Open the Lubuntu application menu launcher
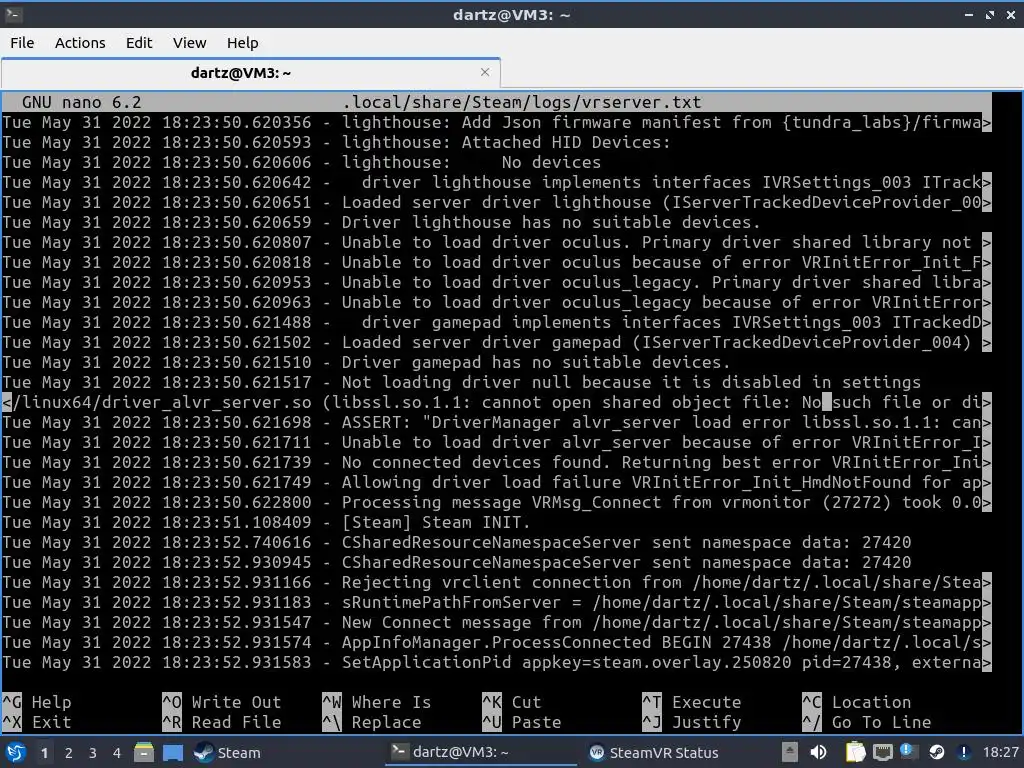The width and height of the screenshot is (1024, 768). click(x=16, y=752)
